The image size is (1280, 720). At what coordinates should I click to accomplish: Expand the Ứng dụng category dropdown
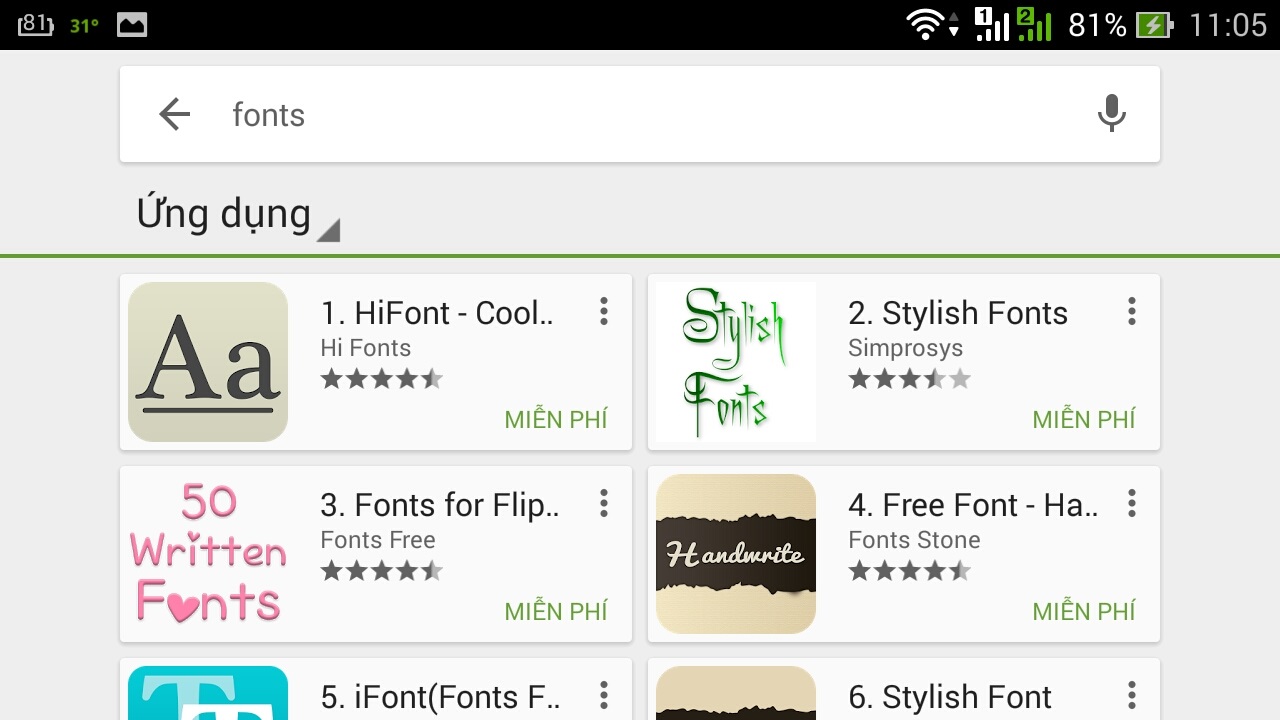click(238, 215)
